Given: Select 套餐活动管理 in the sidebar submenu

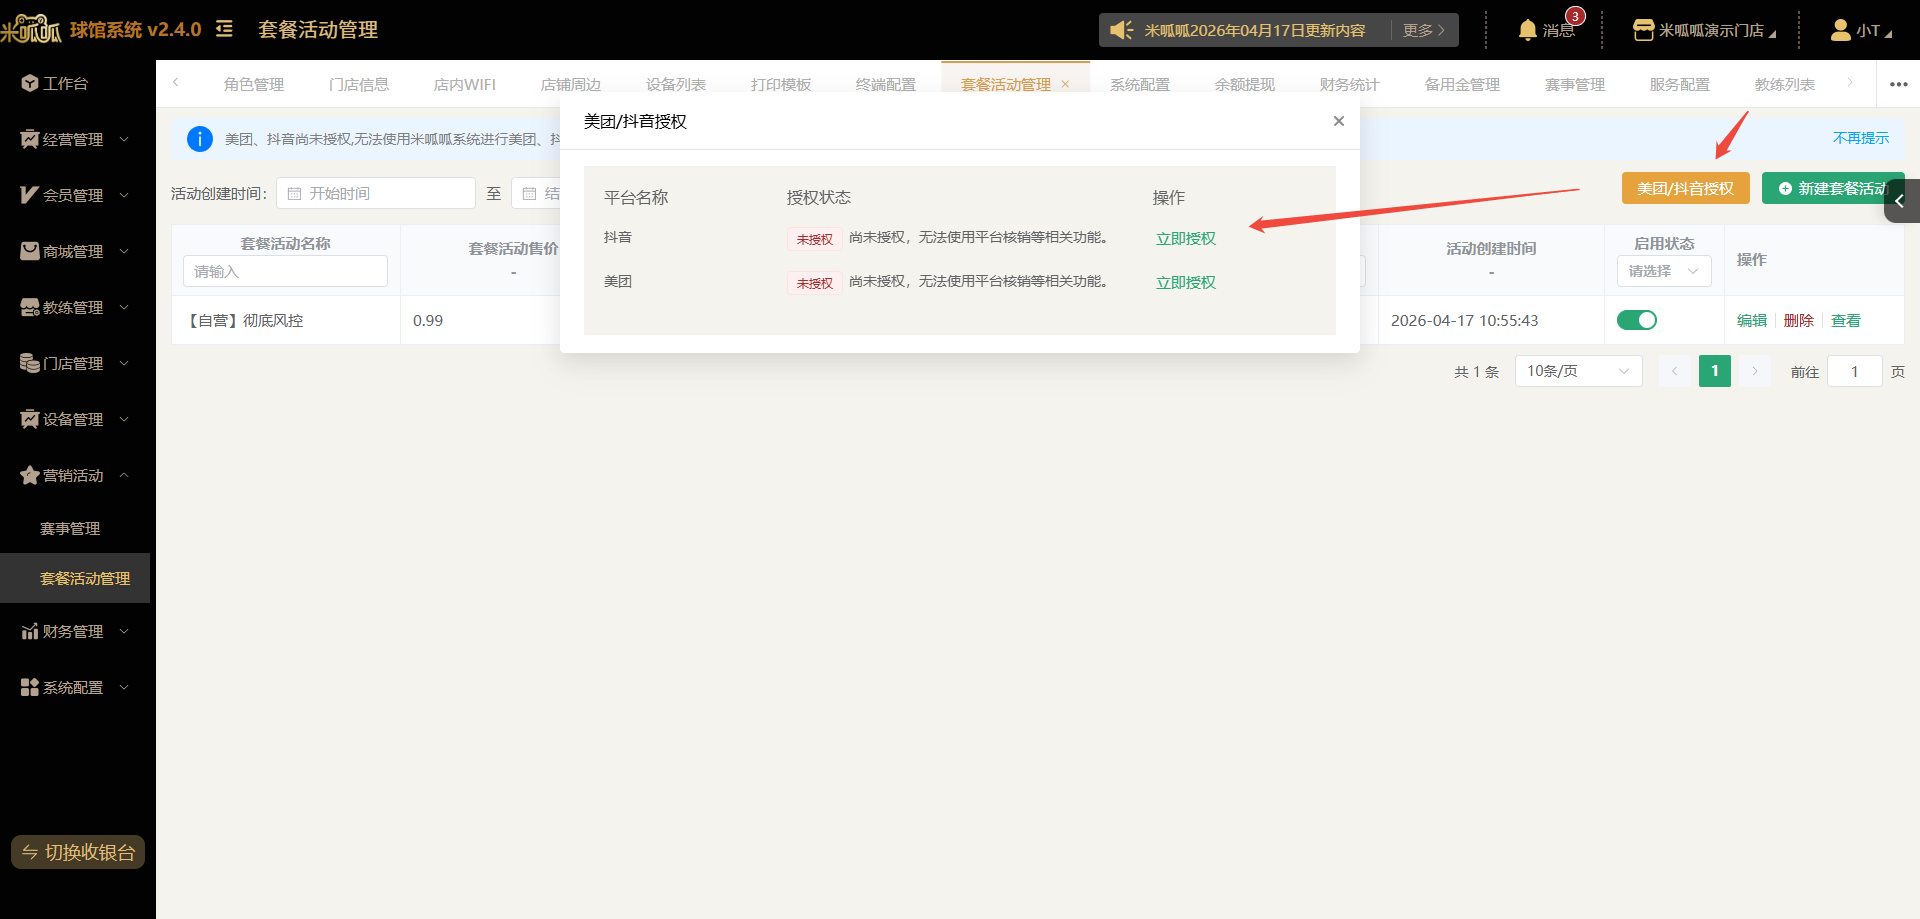Looking at the screenshot, I should [x=75, y=578].
